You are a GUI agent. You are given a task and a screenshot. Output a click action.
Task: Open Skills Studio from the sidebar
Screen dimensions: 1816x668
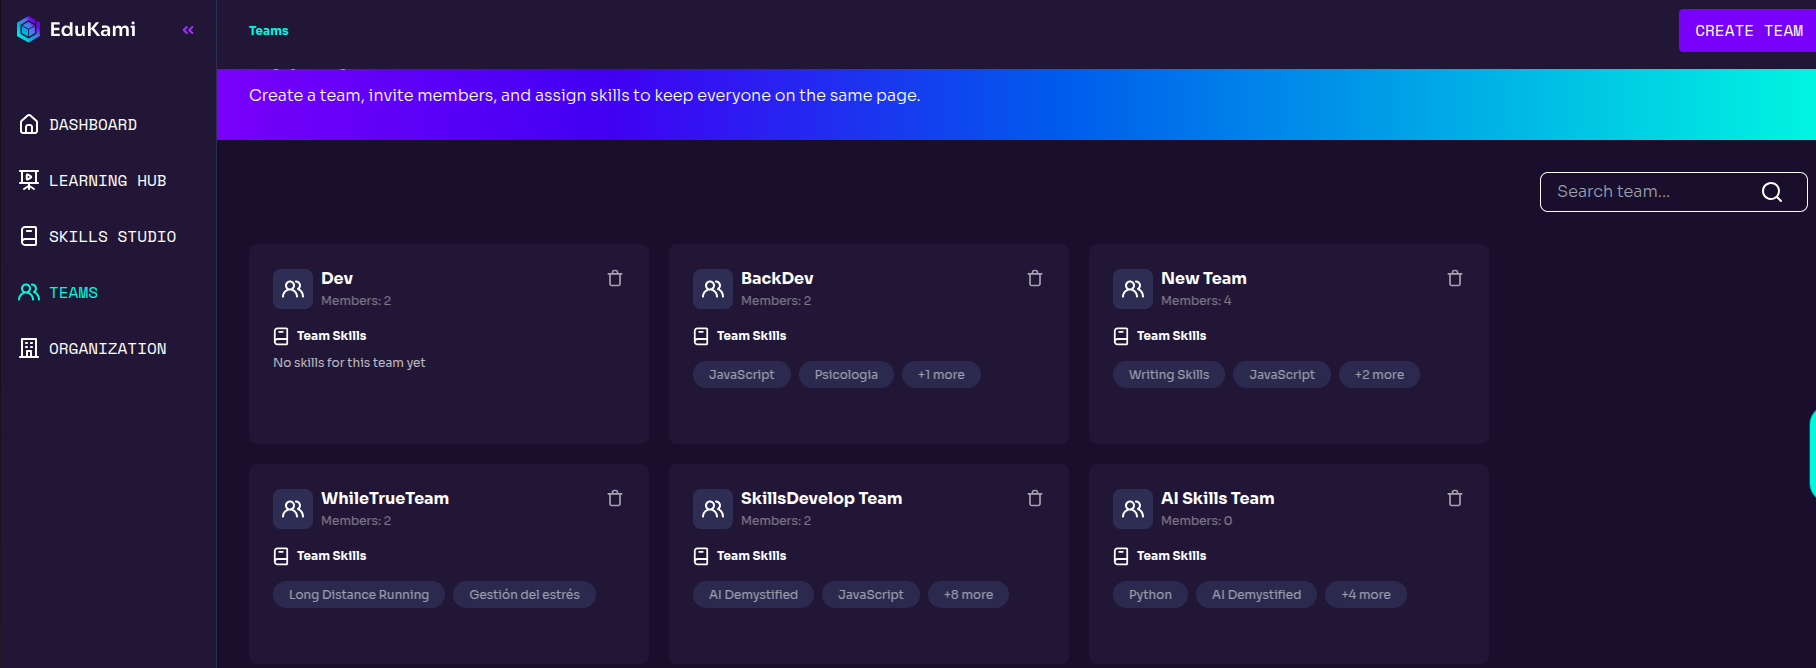(112, 237)
